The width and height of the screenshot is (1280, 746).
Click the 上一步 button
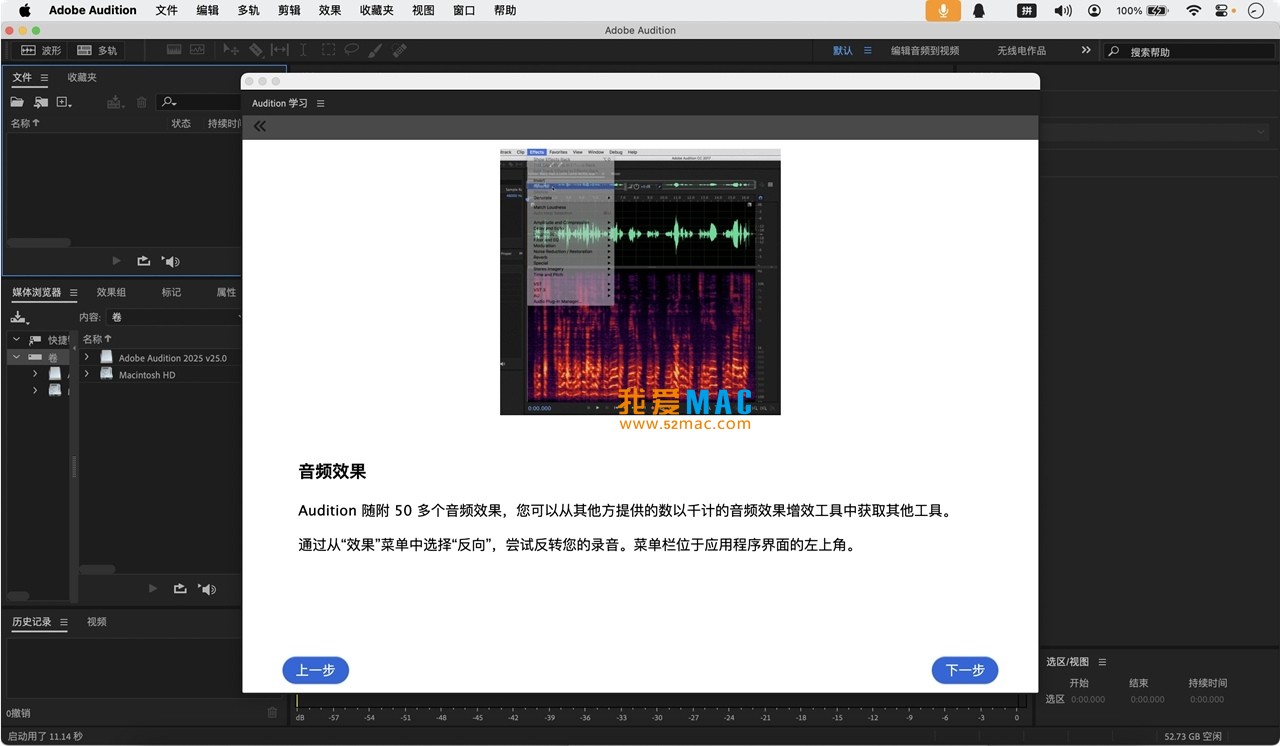pos(315,670)
